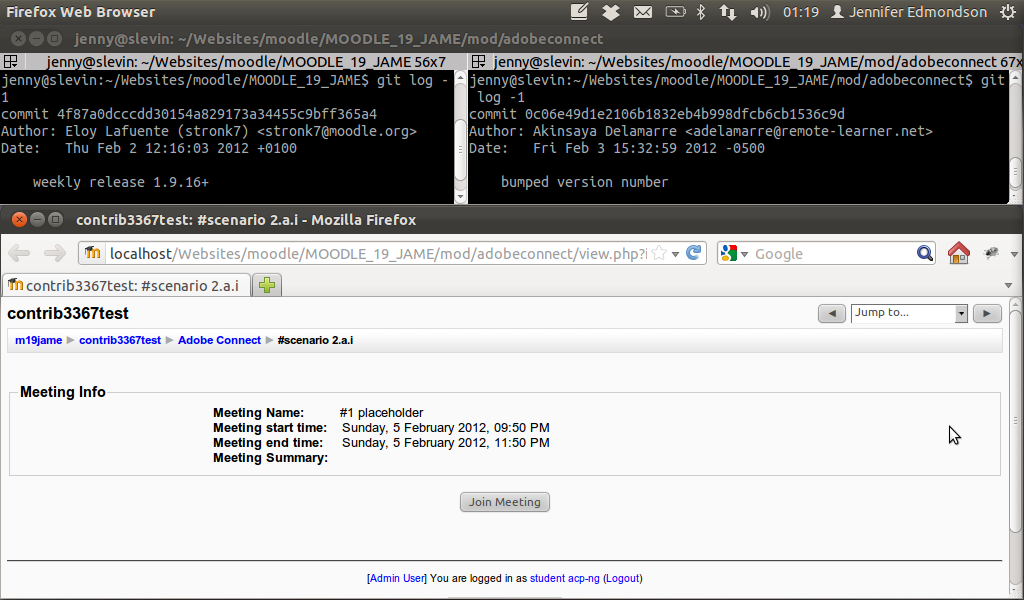Screen dimensions: 1024x600
Task: Open the Adobe Connect breadcrumb link
Action: pyautogui.click(x=219, y=340)
